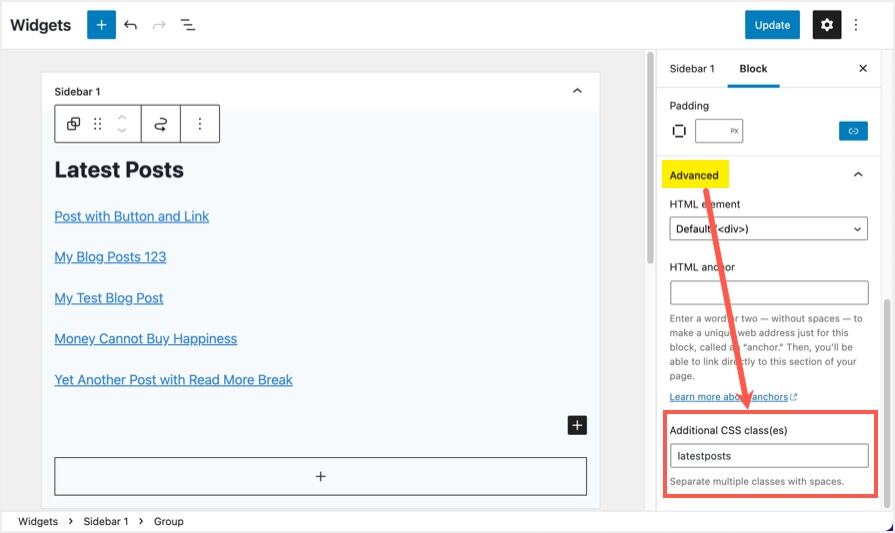The width and height of the screenshot is (895, 533).
Task: Open the three-dot options menu in header
Action: coord(856,25)
